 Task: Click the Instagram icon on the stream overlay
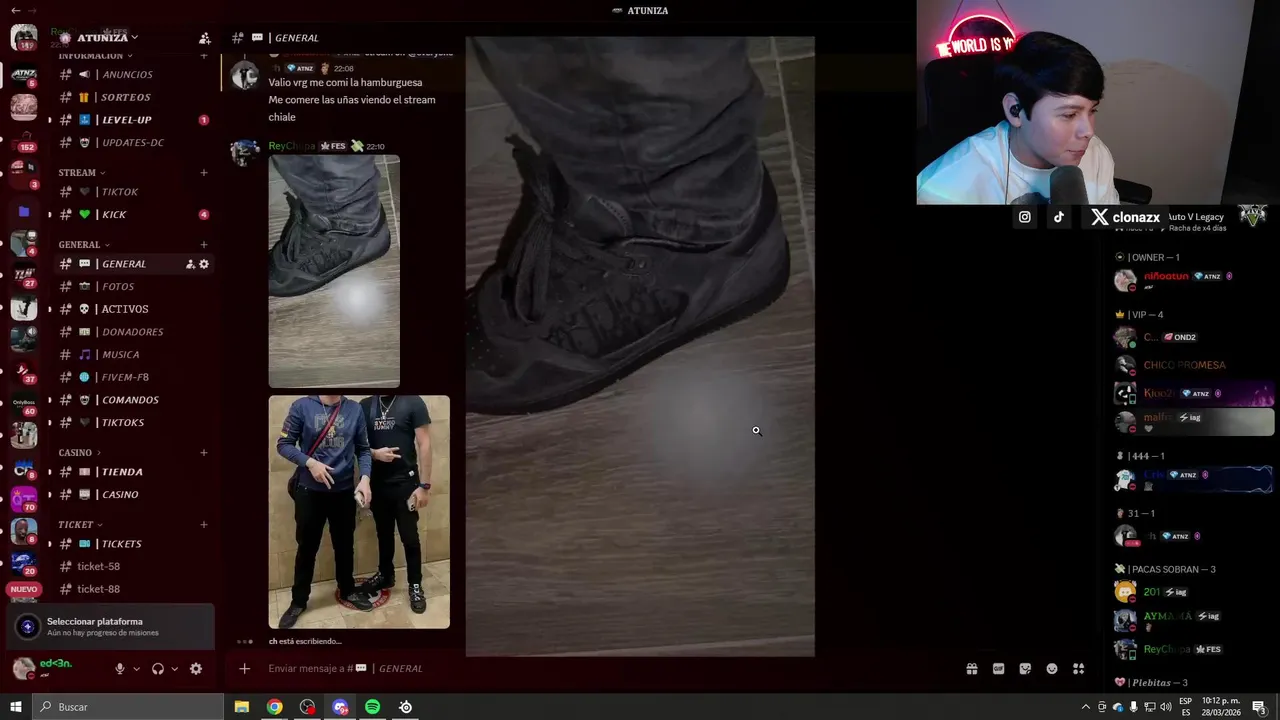point(1025,217)
